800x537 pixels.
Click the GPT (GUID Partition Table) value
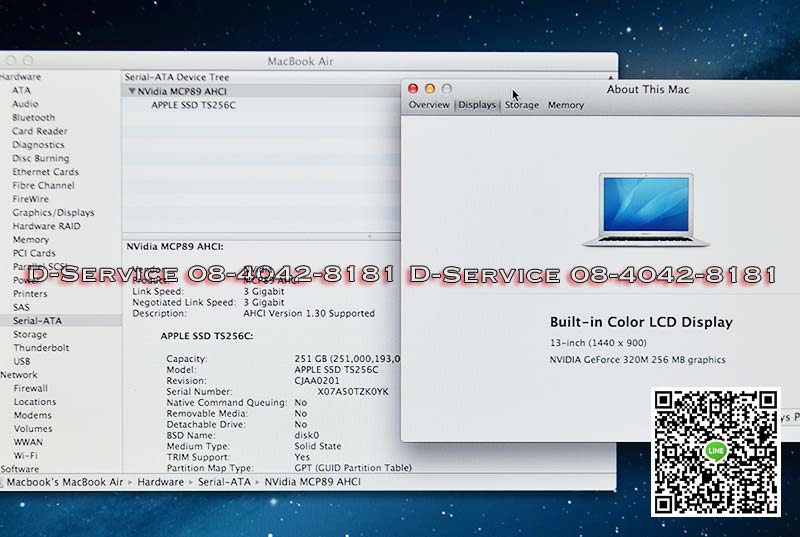coord(353,468)
